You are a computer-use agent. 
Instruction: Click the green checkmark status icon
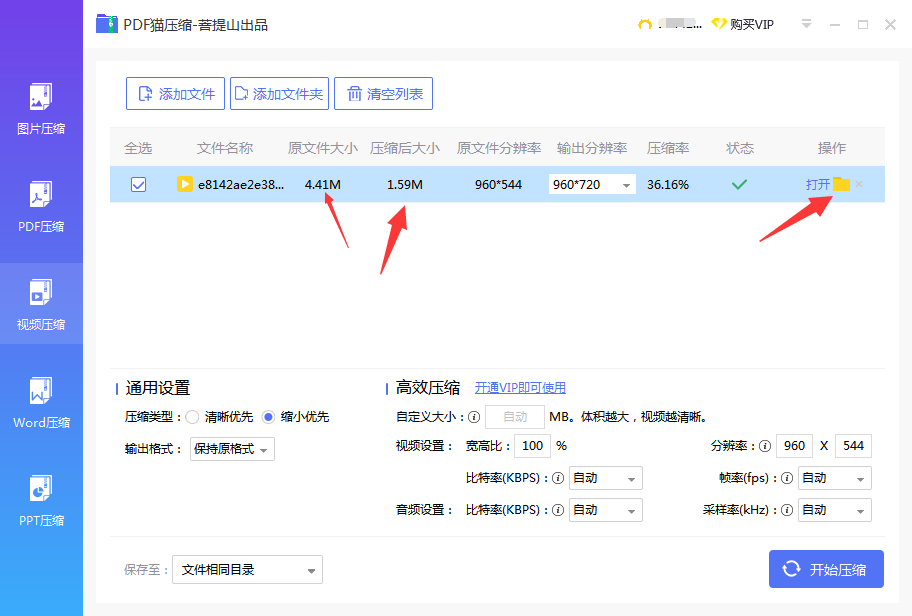coord(739,184)
